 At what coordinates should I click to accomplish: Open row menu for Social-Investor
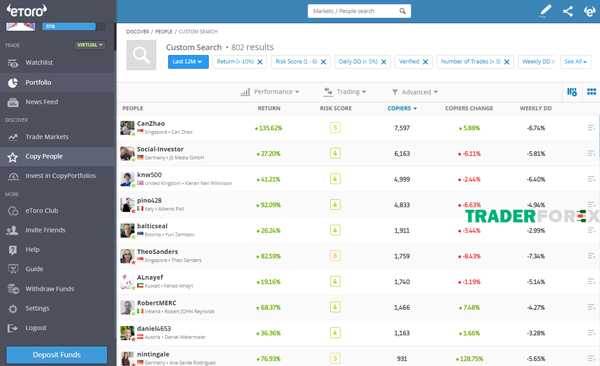click(x=591, y=153)
